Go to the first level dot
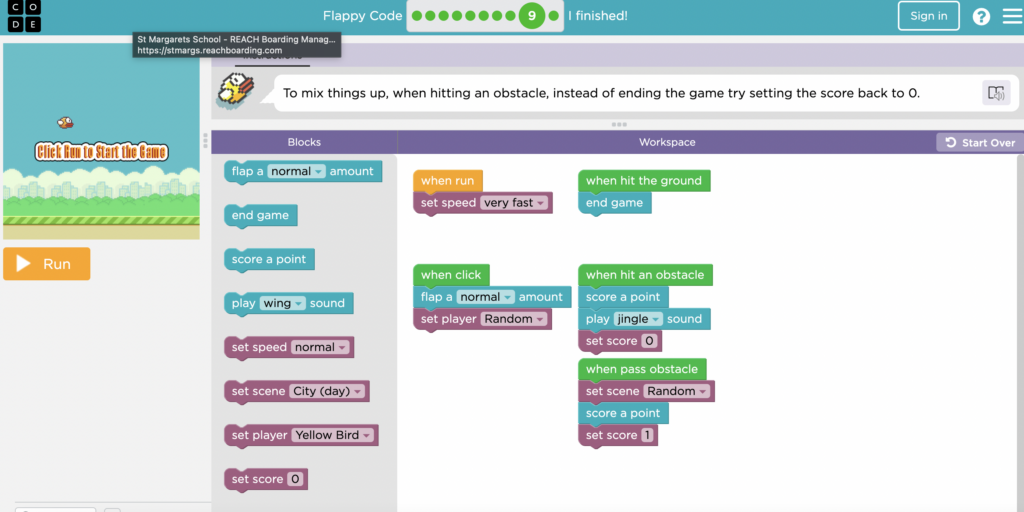Screen dimensions: 1024x512 417,16
